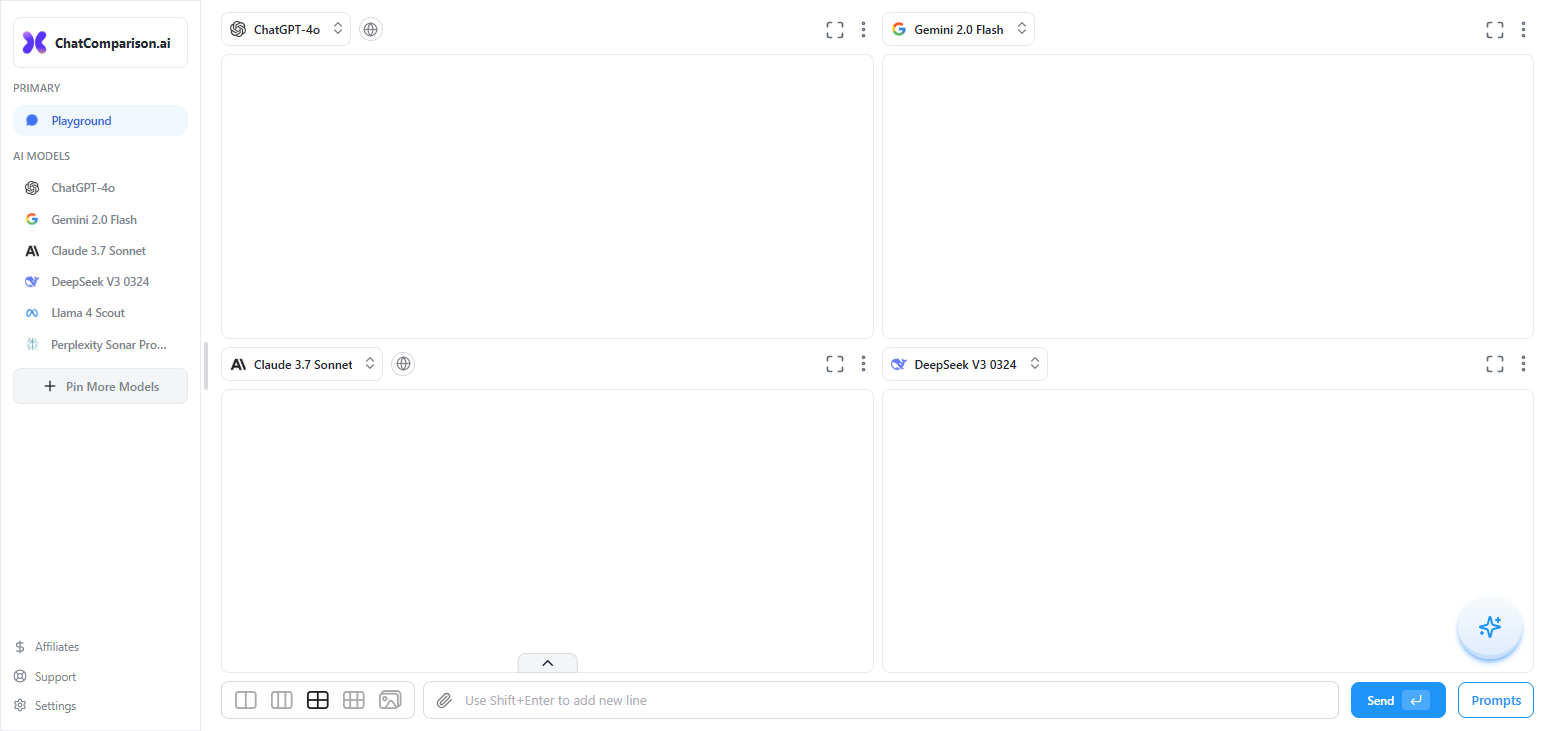Click the message input field

[890, 700]
